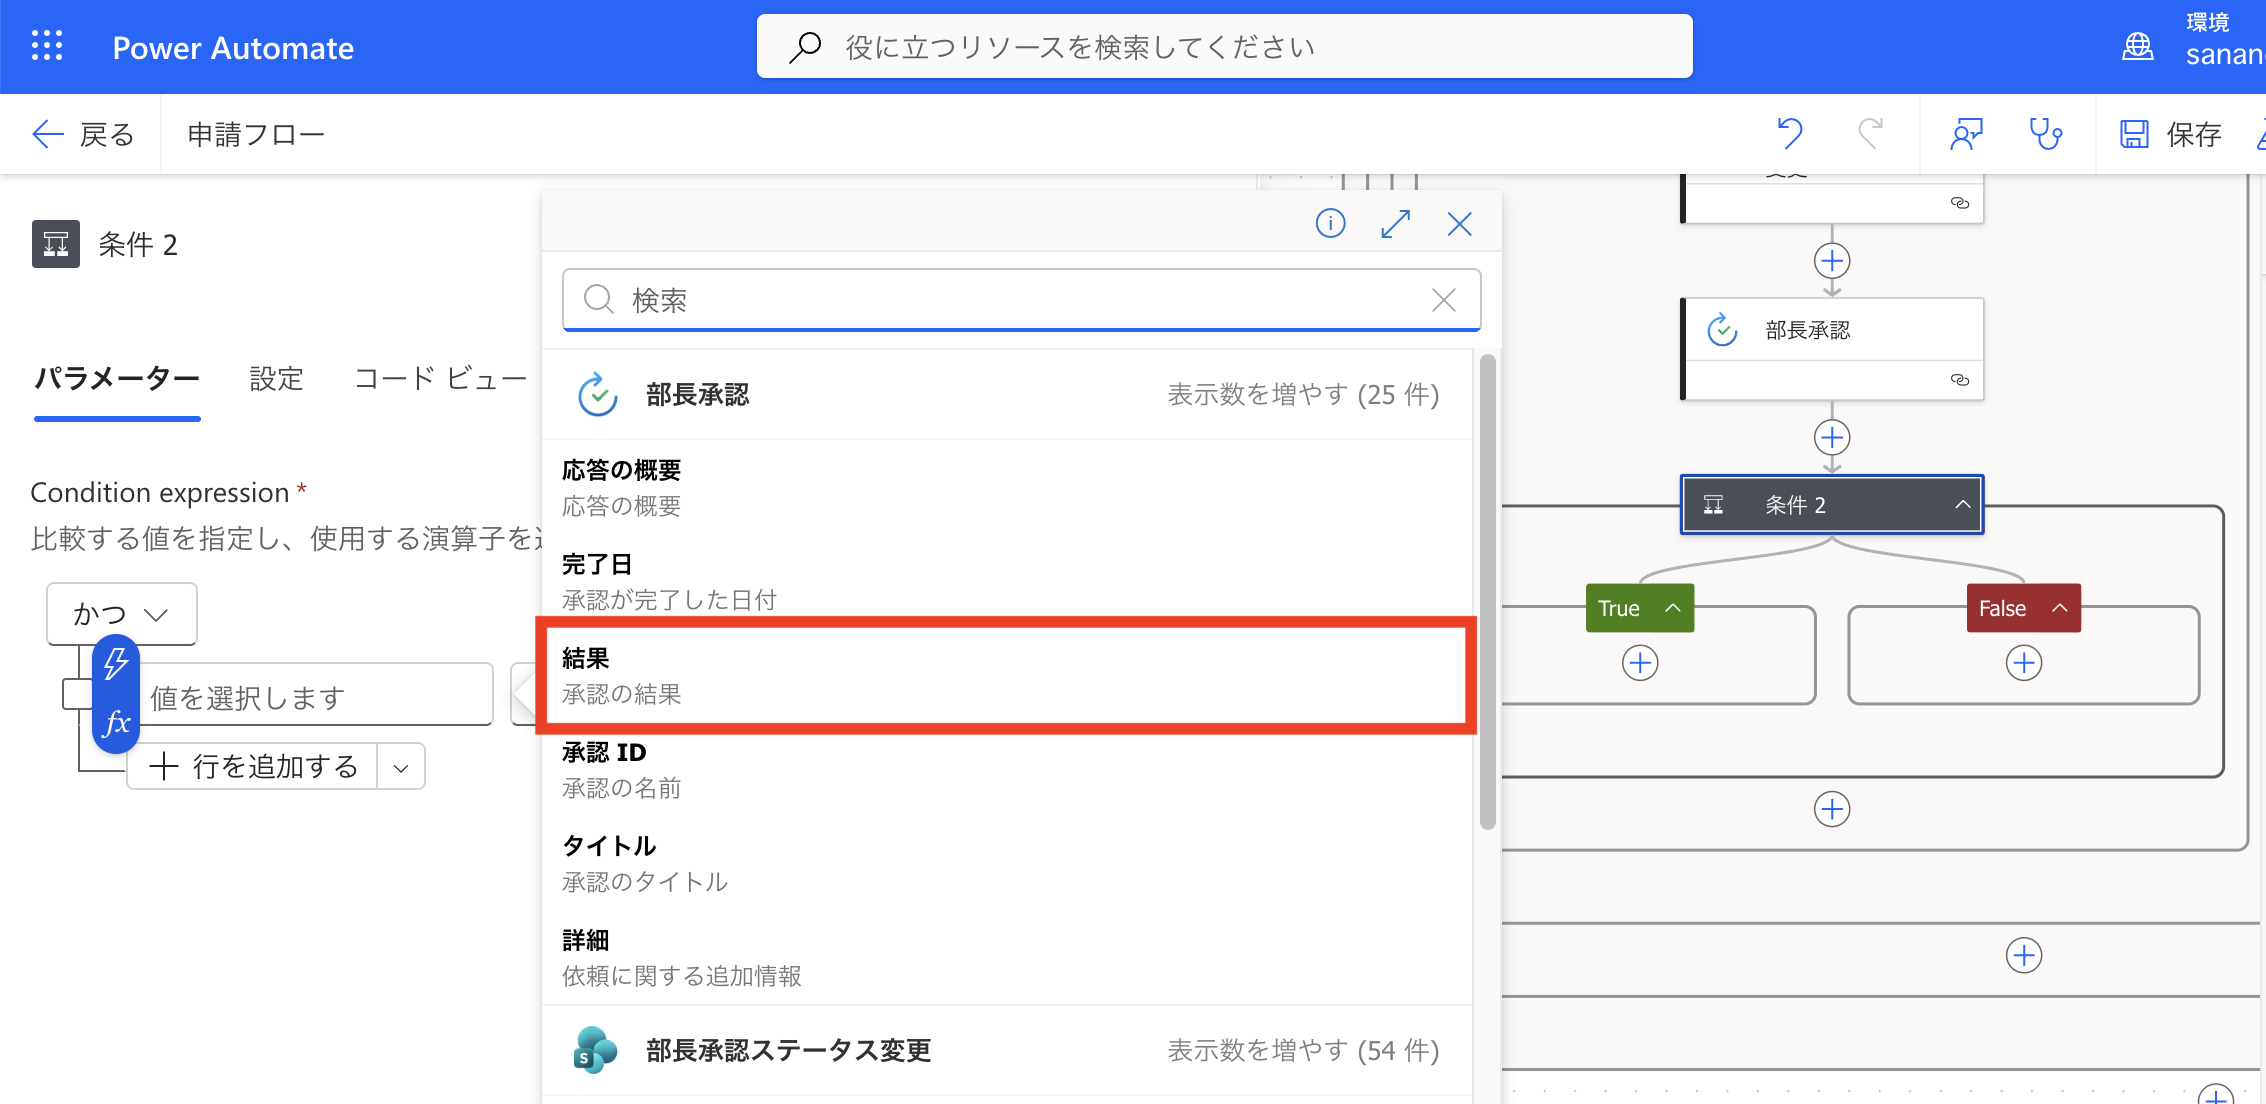2266x1104 pixels.
Task: Show more 部長承認ステータス変更 items (54 件)
Action: click(x=1303, y=1051)
